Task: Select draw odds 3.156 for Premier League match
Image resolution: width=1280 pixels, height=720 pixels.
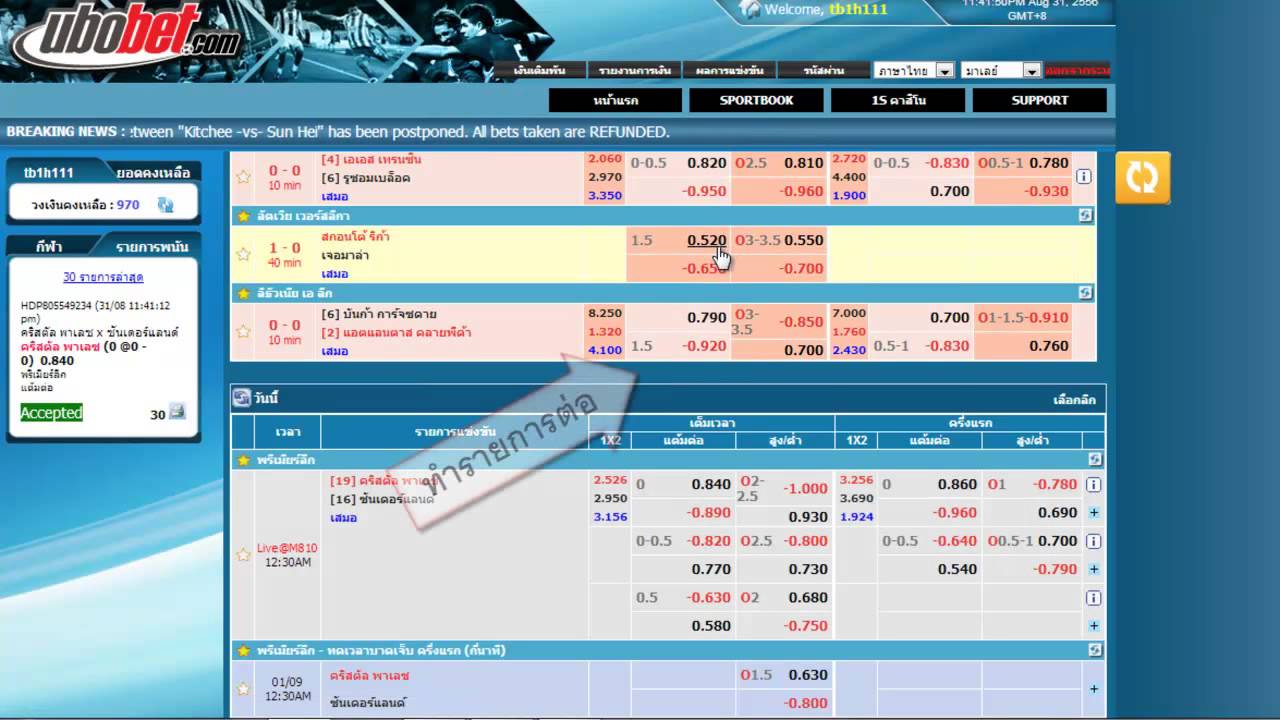Action: click(x=610, y=517)
